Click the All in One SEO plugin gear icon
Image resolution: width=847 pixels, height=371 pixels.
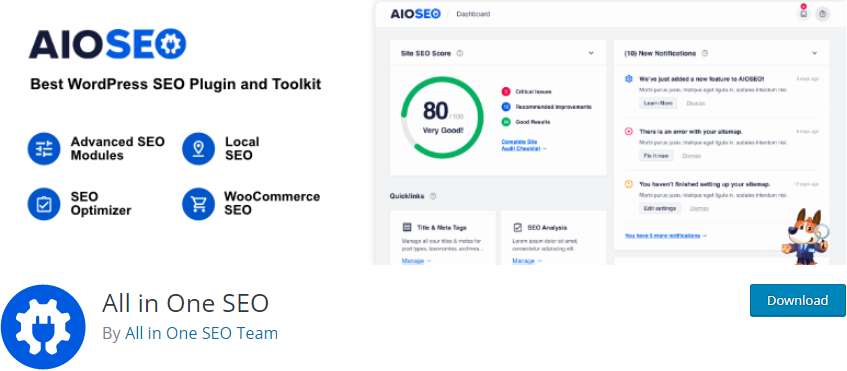coord(43,327)
